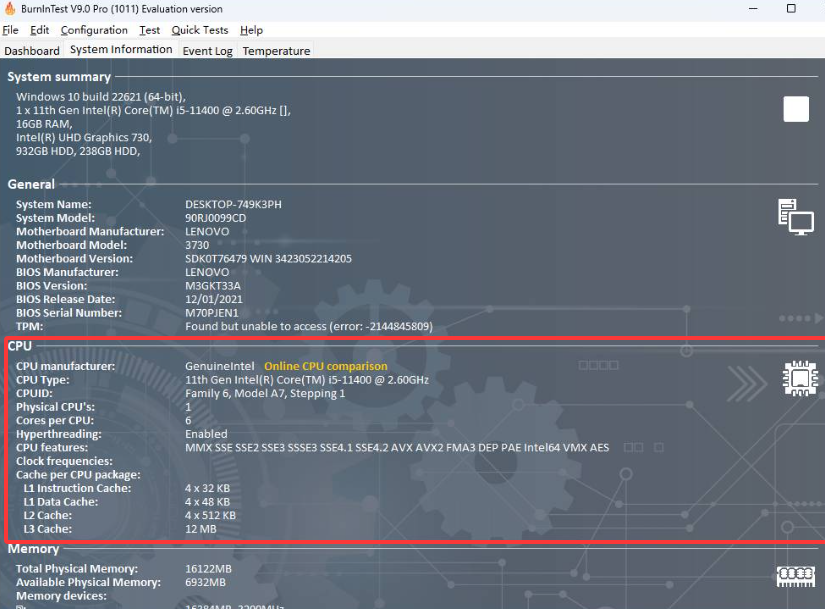Click the System Name value DESKTOP-749K3PH
825x609 pixels.
[x=233, y=204]
